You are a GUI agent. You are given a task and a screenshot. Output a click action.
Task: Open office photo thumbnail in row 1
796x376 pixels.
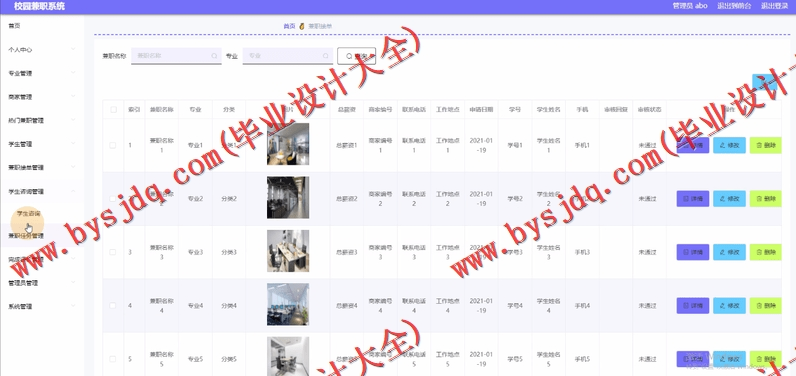pos(288,144)
